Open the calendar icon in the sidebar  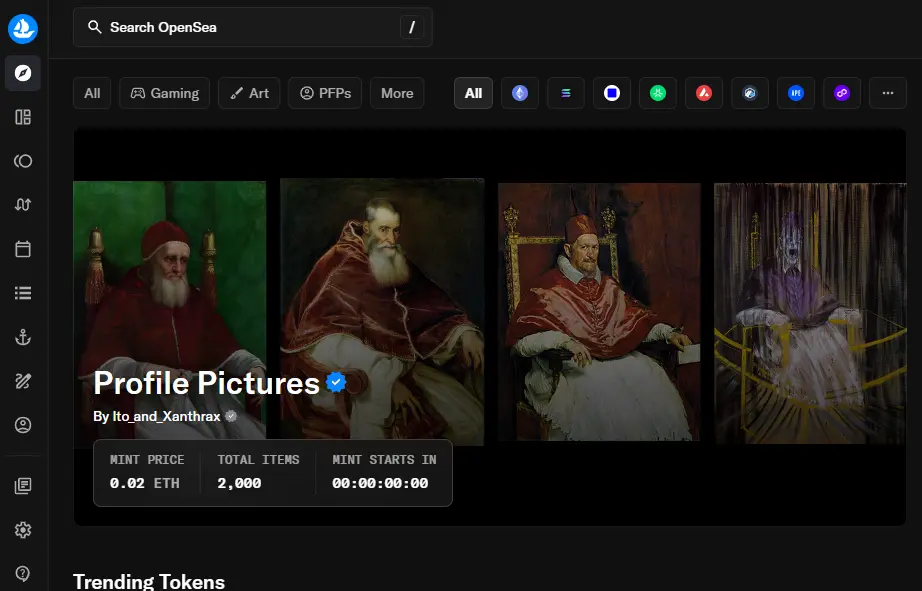[23, 249]
